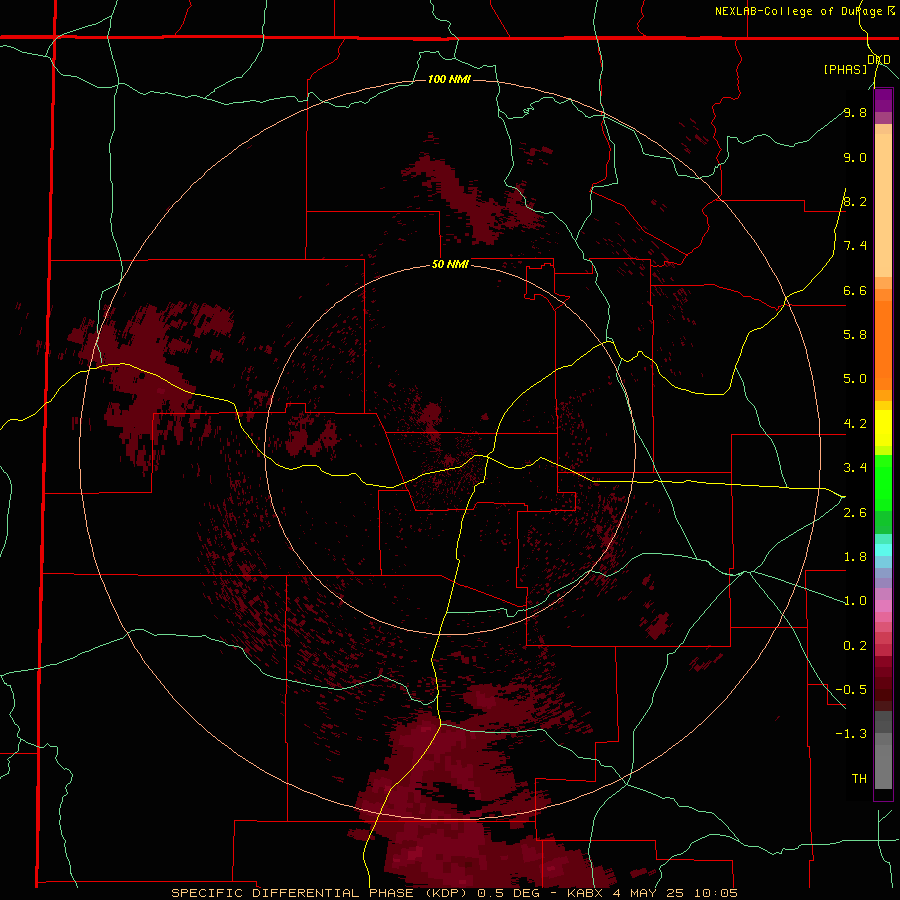This screenshot has height=900, width=900.
Task: Click the 4.2 legend value
Action: click(855, 424)
